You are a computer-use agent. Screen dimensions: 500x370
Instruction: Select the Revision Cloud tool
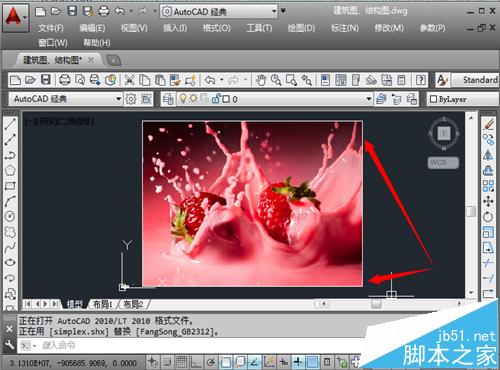(10, 232)
